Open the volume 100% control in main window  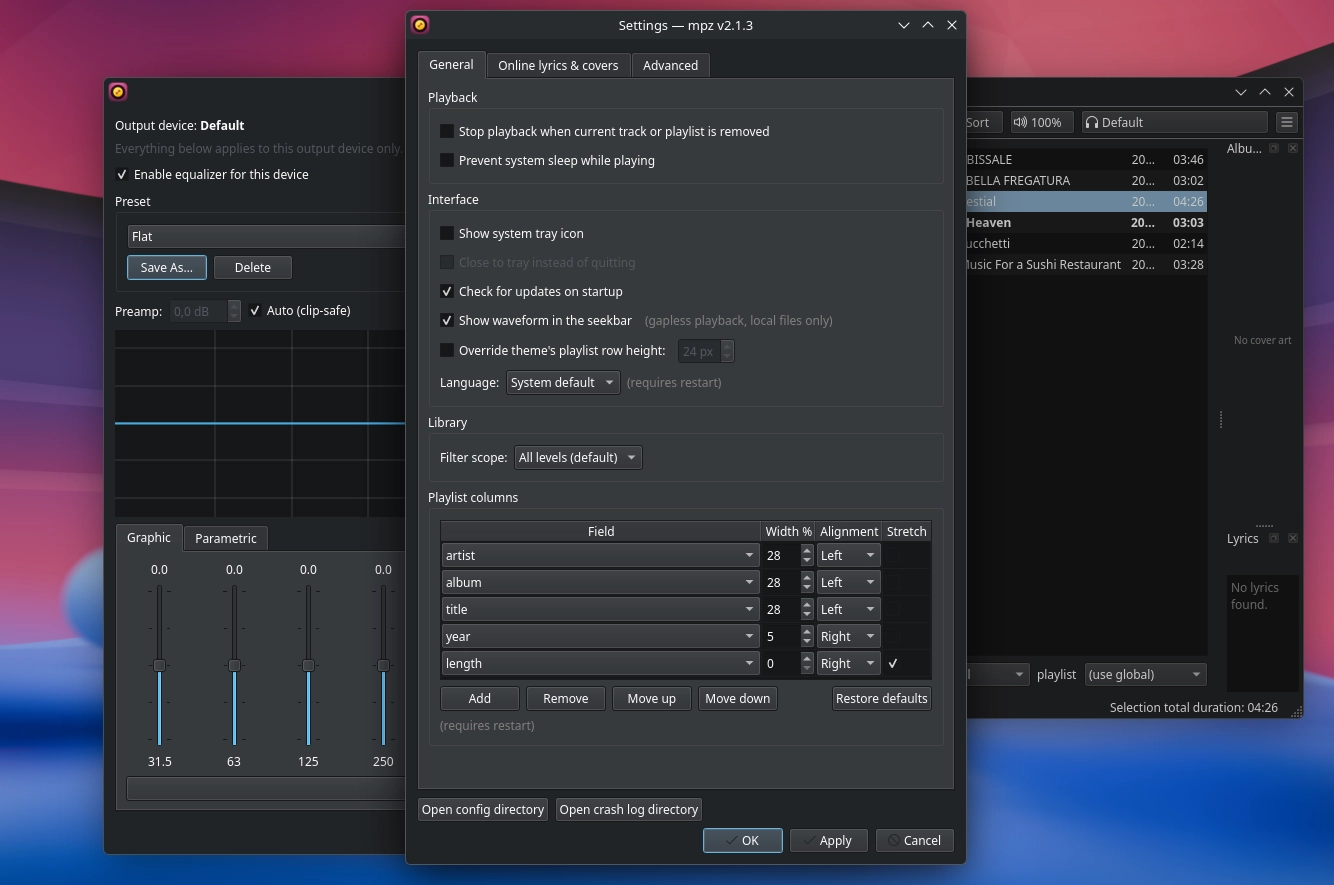[1042, 122]
